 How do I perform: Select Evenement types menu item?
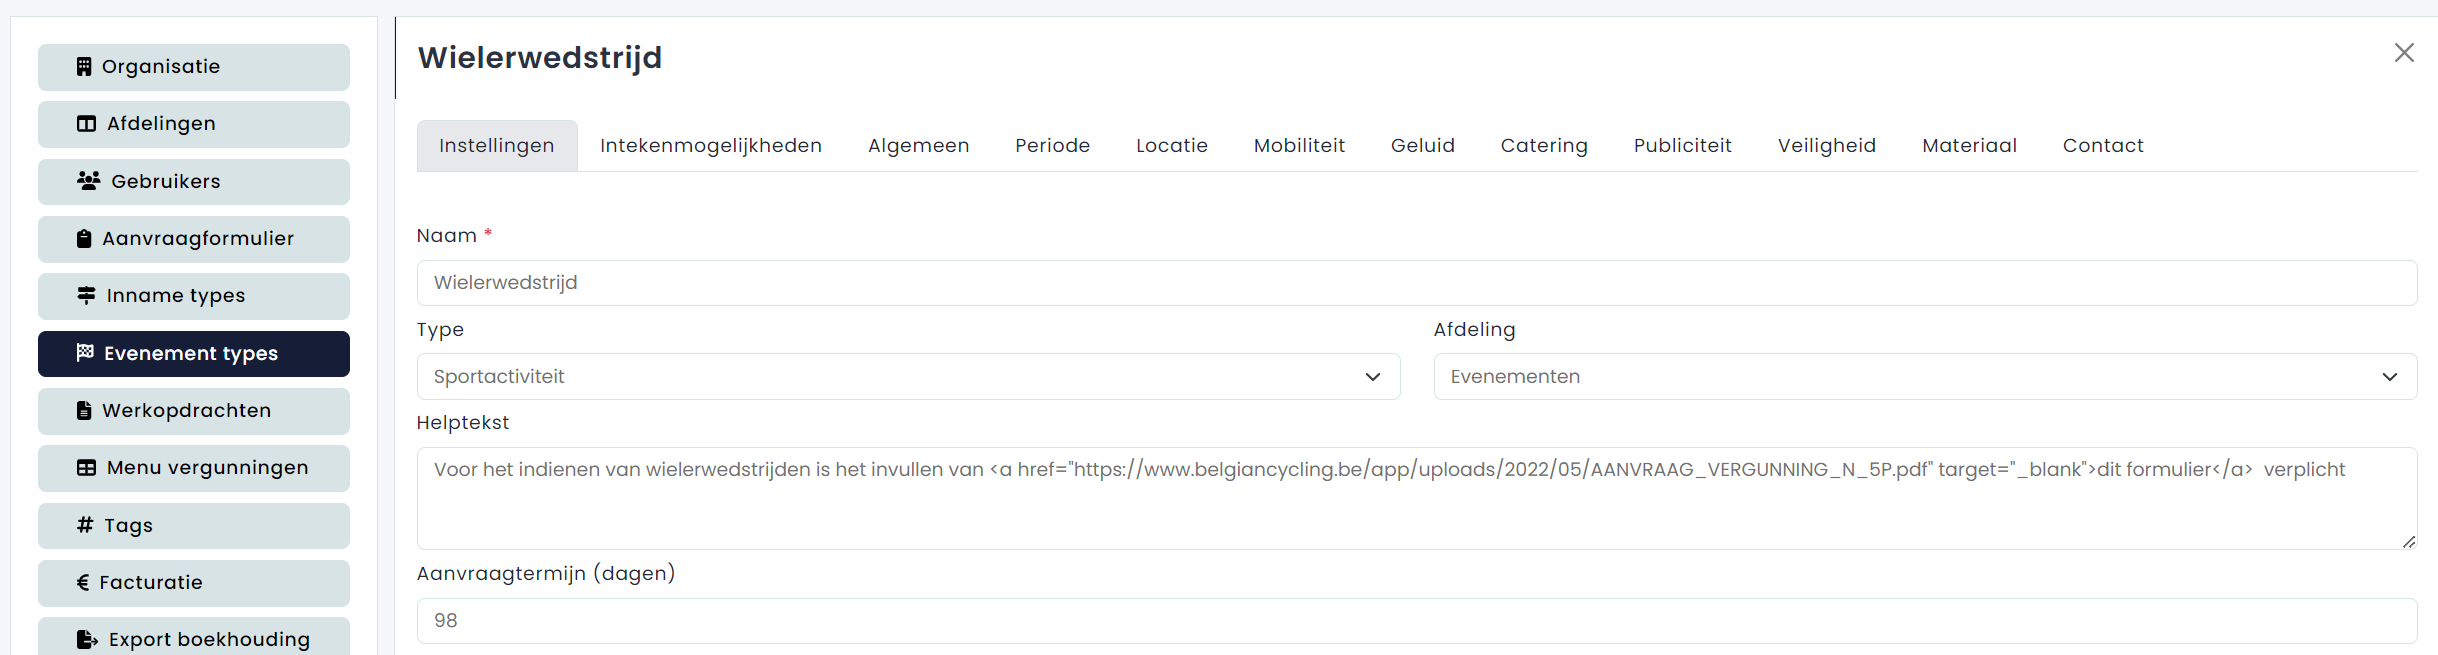194,353
